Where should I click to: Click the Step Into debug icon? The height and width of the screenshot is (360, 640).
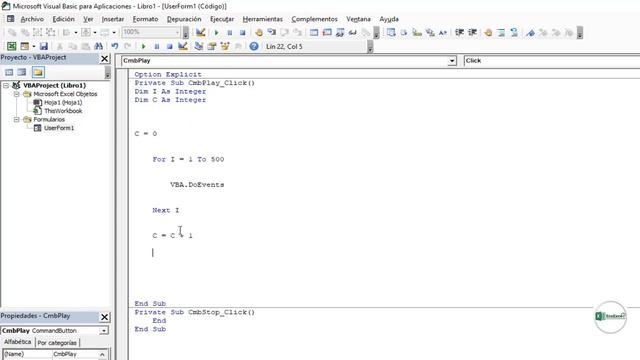[x=271, y=32]
